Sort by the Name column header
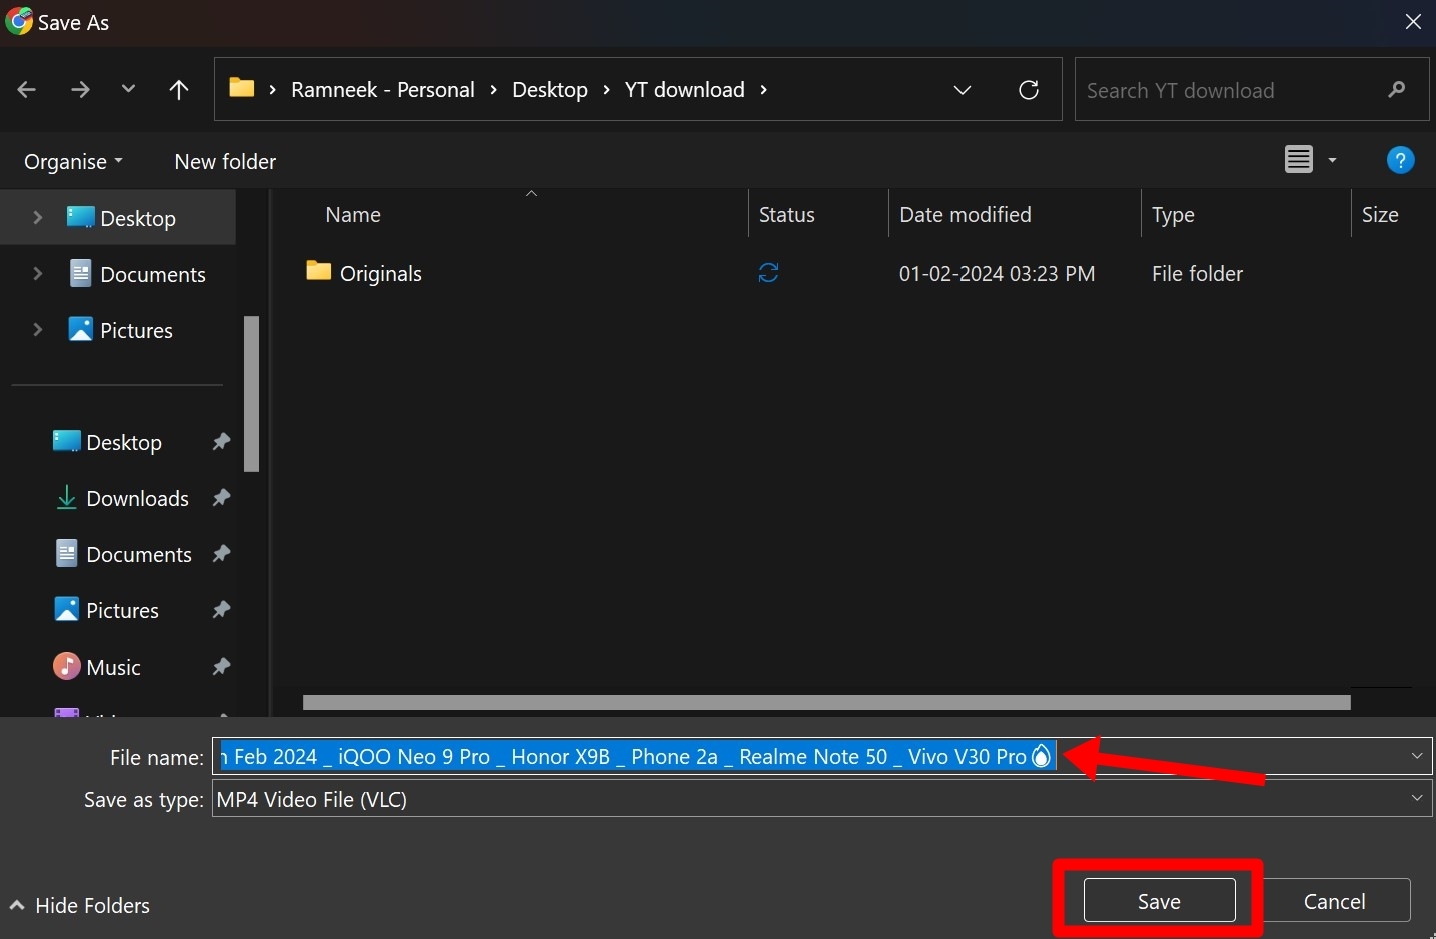Screen dimensions: 1436x939 tap(353, 215)
